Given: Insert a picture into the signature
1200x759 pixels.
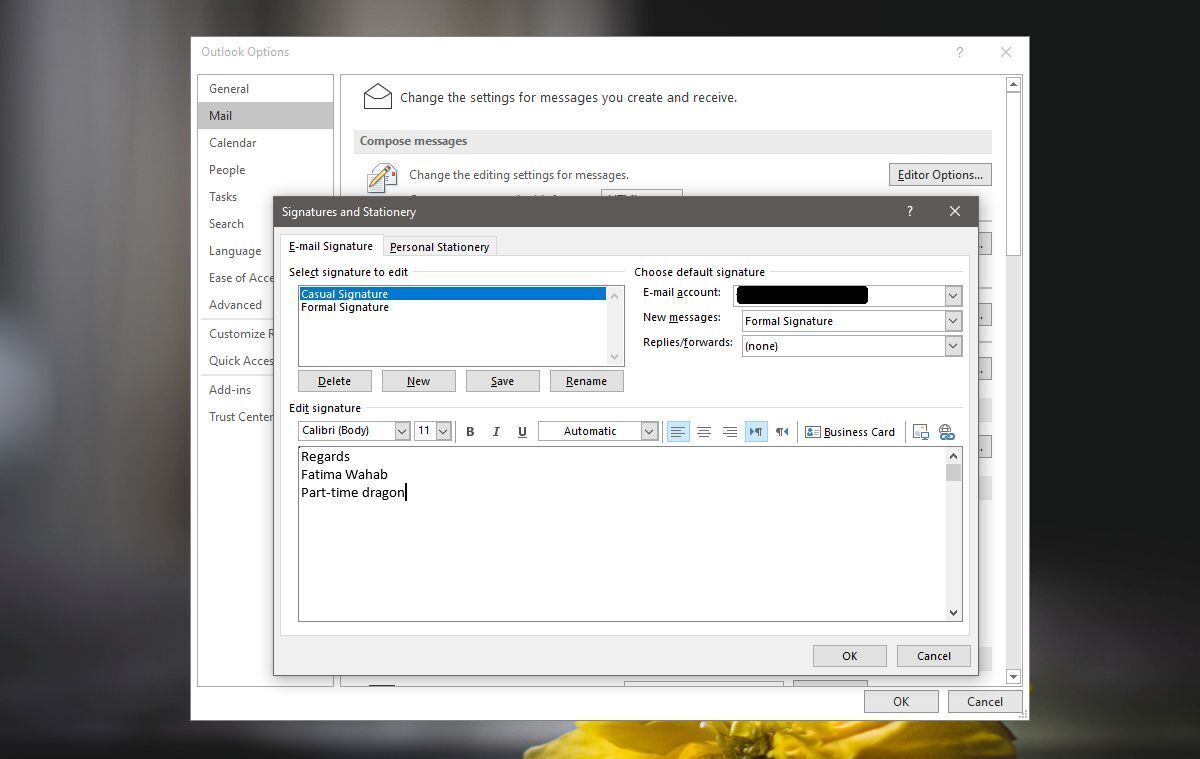Looking at the screenshot, I should pos(922,431).
